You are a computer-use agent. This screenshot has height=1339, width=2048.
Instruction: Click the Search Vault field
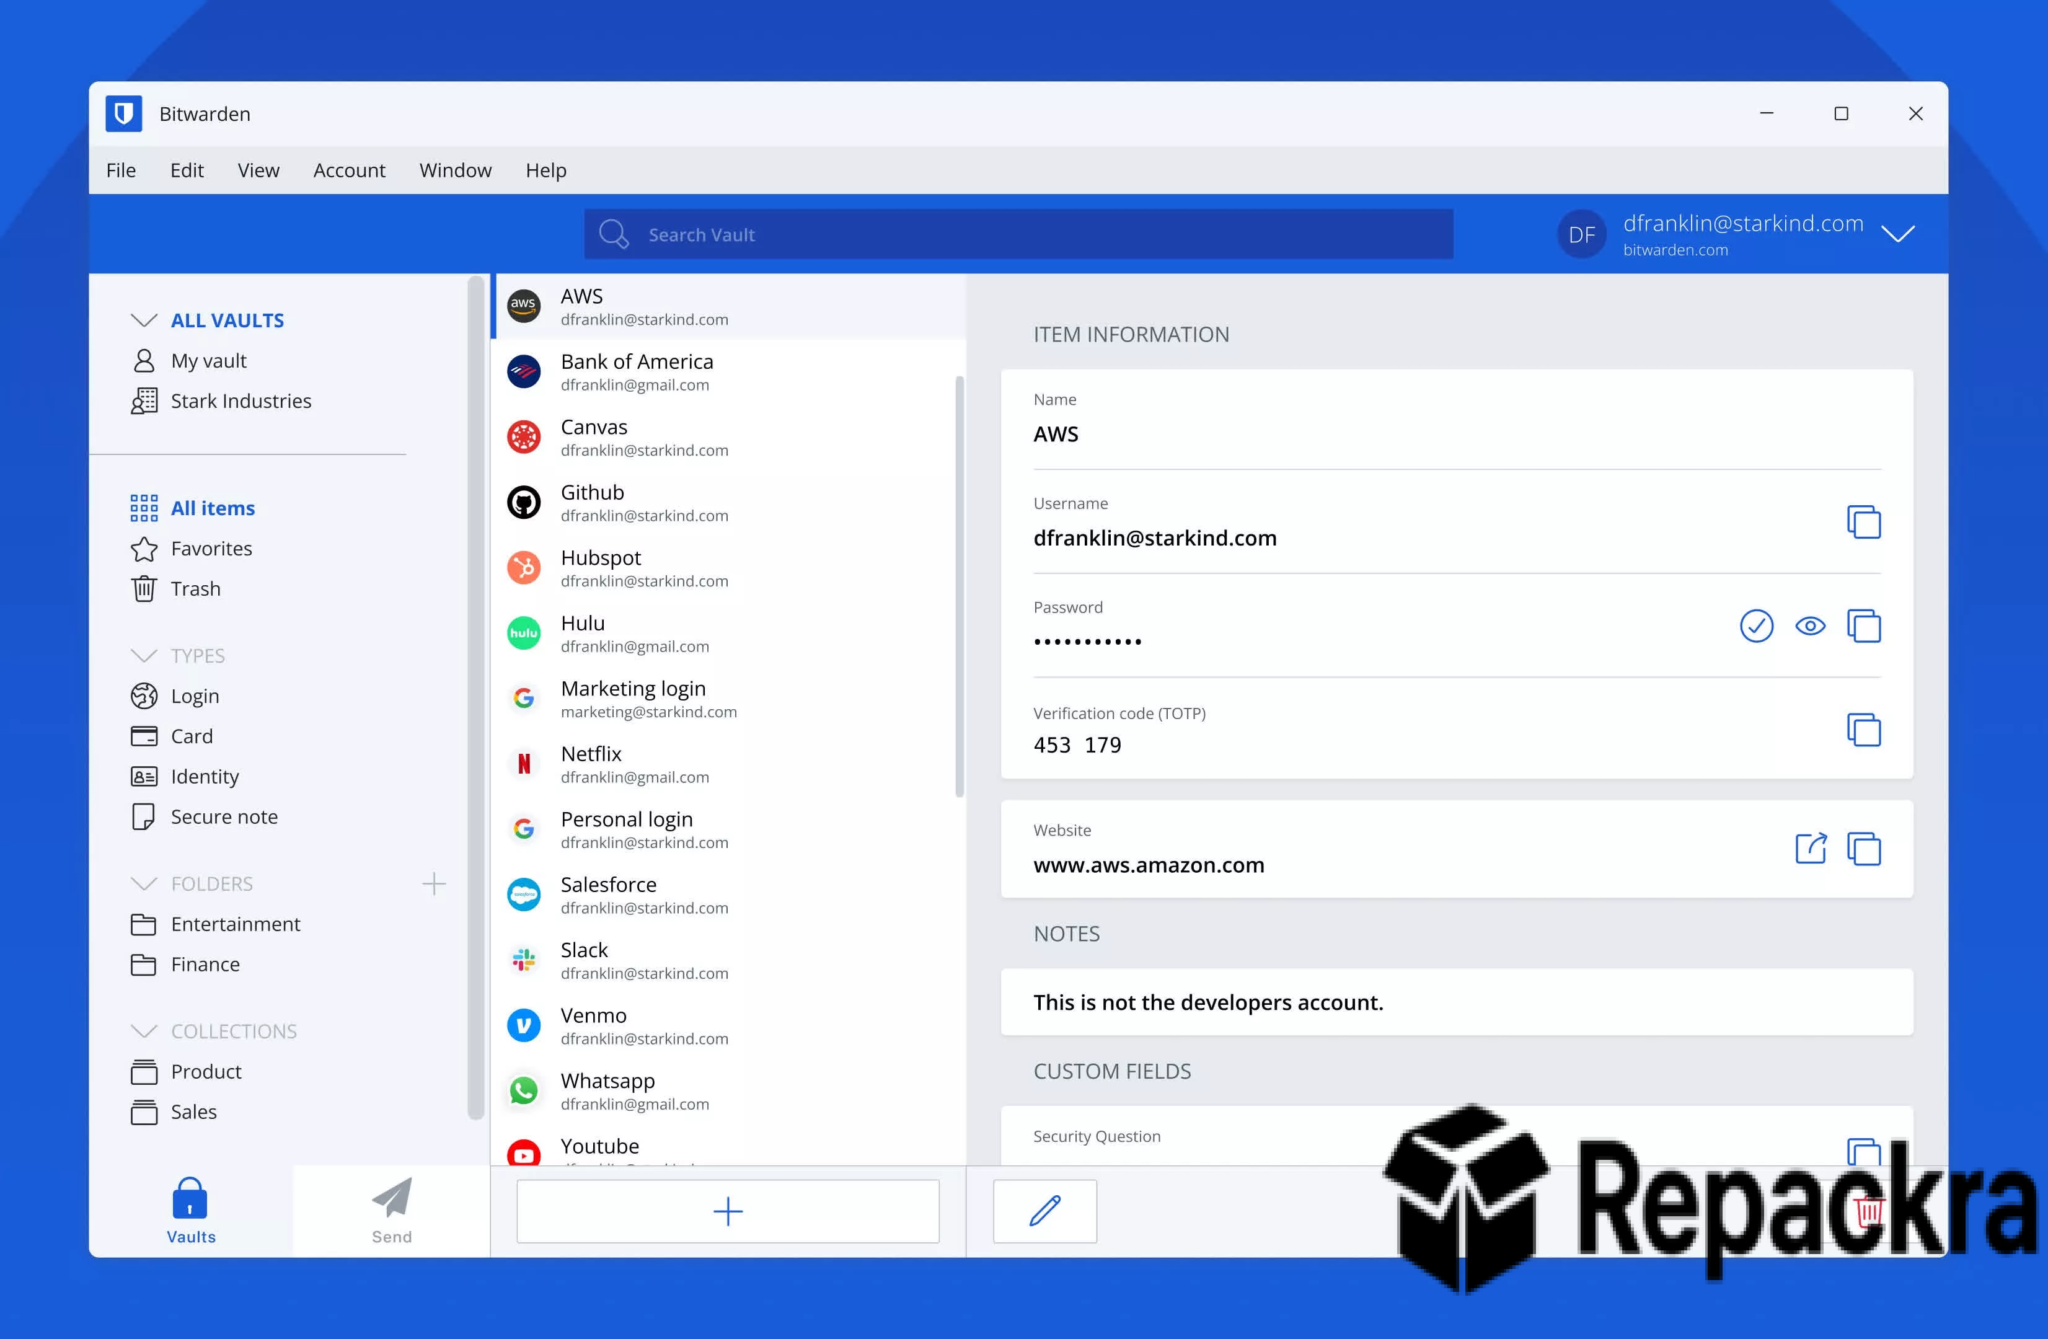[x=1018, y=234]
